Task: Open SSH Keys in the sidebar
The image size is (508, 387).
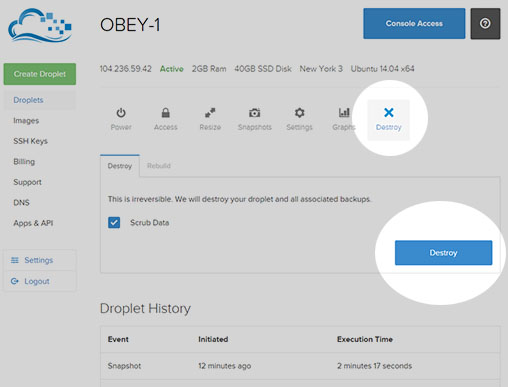Action: 30,141
